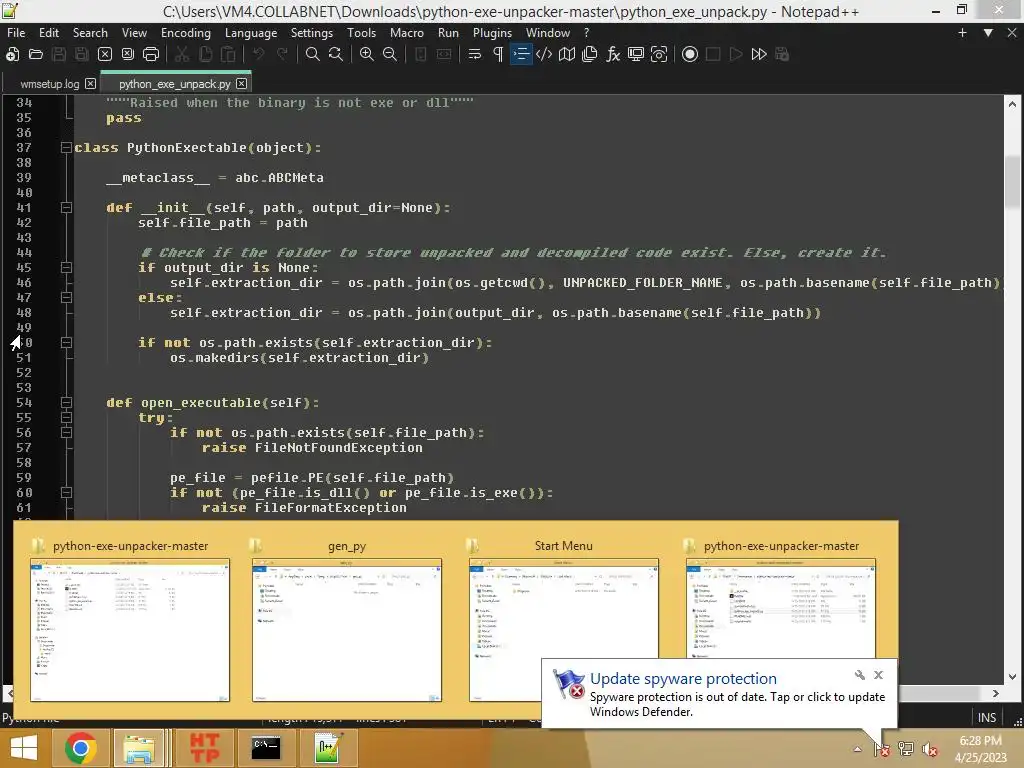This screenshot has width=1024, height=768.
Task: Open the Encoding menu
Action: [186, 33]
